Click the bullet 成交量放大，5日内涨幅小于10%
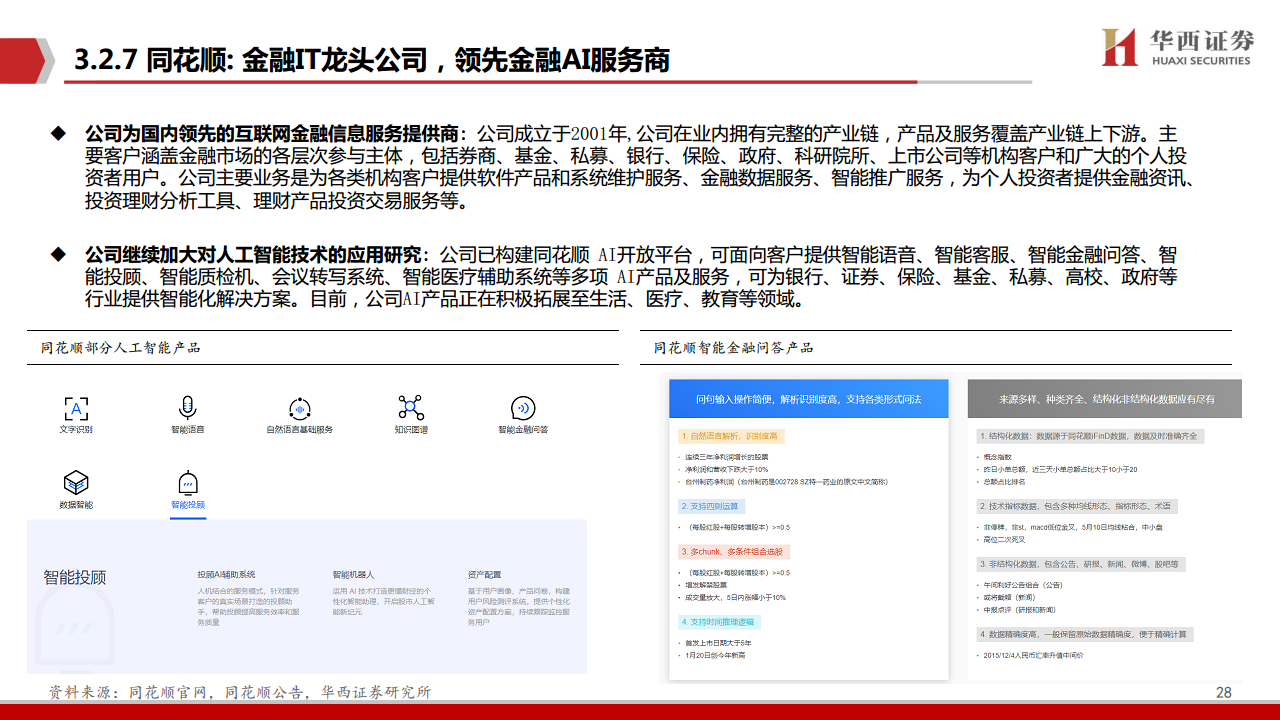 [x=735, y=597]
